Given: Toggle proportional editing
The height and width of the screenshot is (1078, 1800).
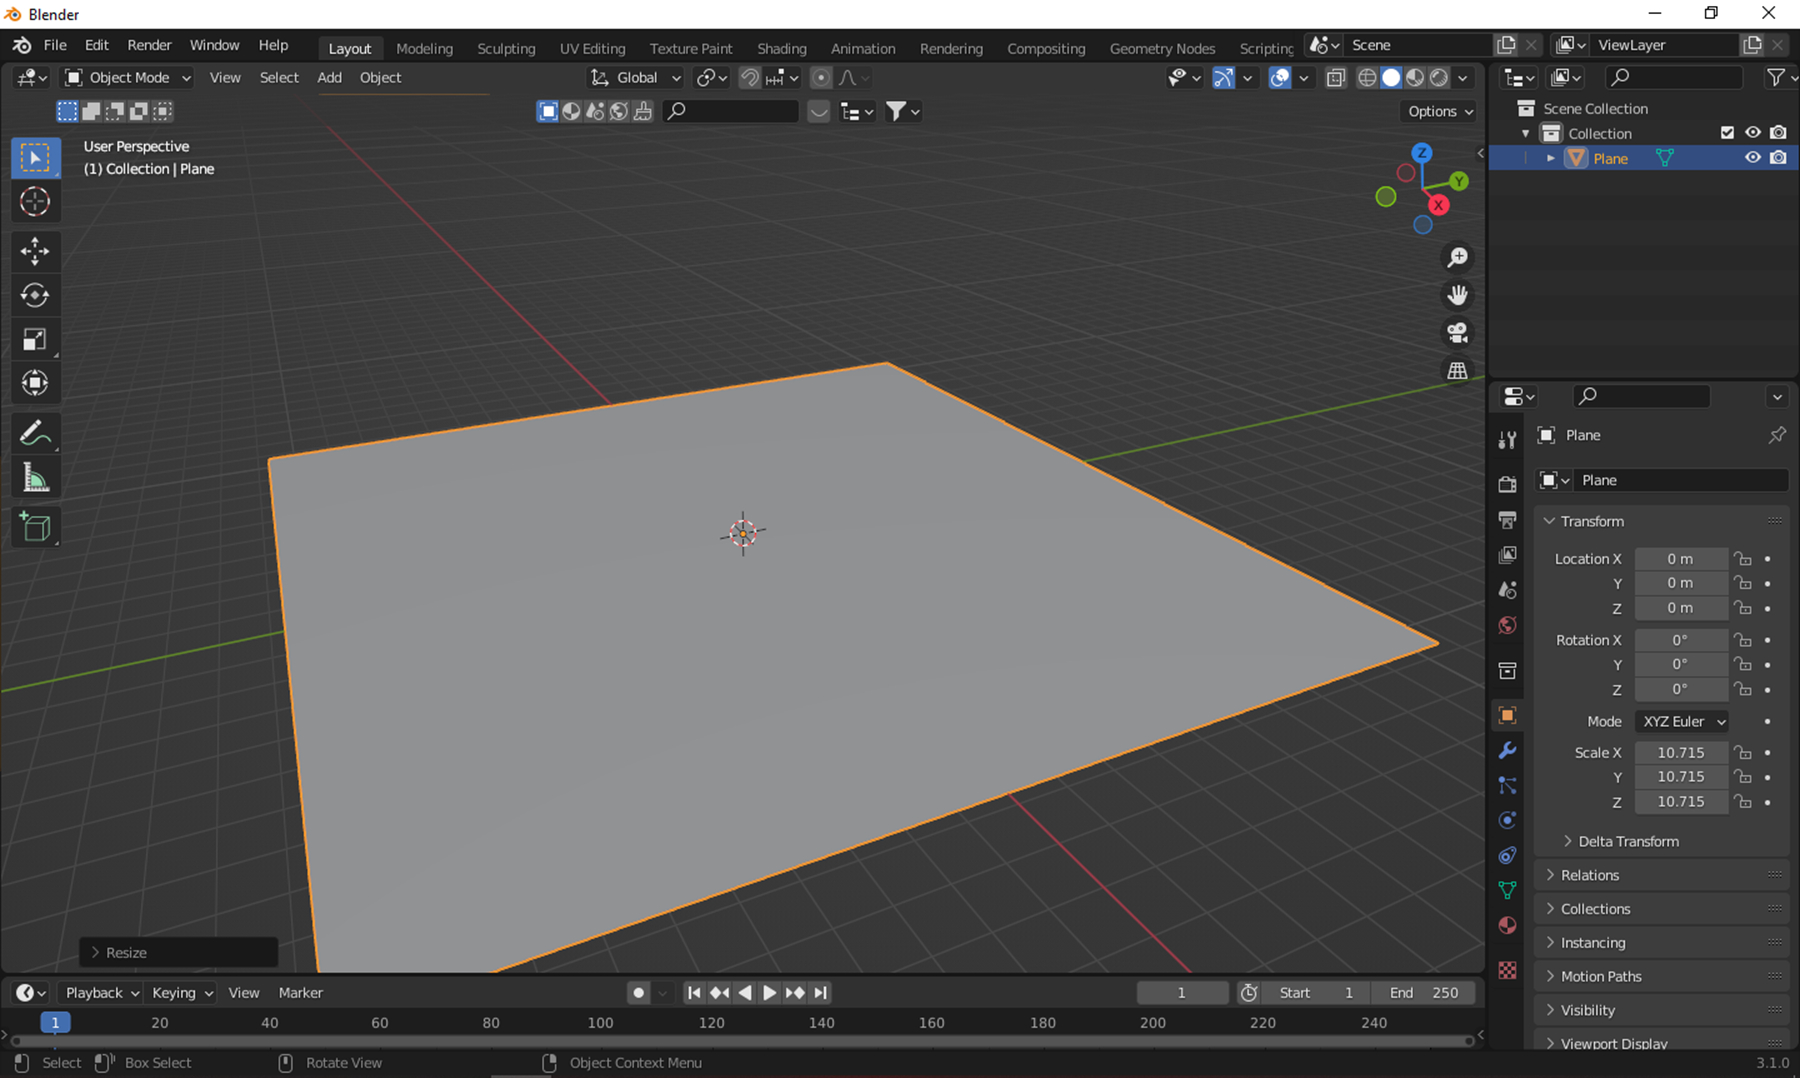Looking at the screenshot, I should coord(821,78).
